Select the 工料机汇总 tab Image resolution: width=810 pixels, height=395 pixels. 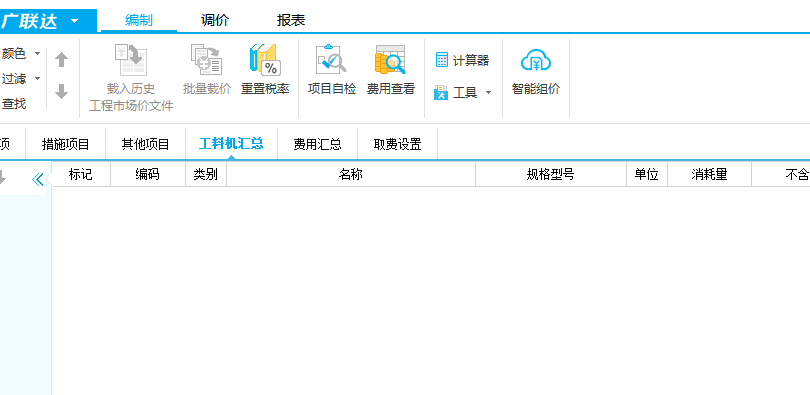coord(231,144)
